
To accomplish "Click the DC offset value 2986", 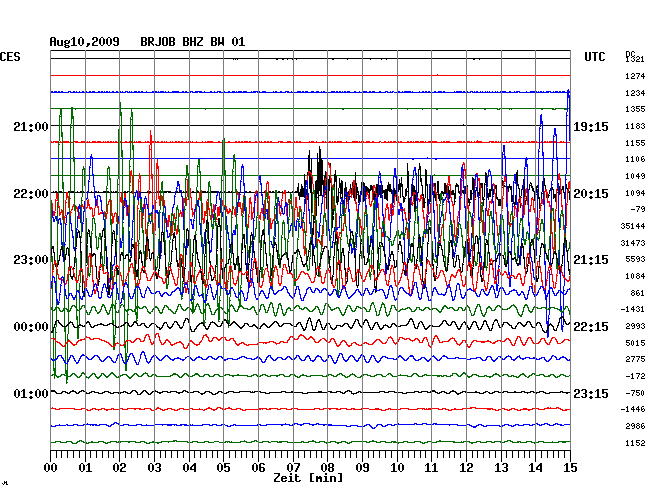I will (x=635, y=426).
